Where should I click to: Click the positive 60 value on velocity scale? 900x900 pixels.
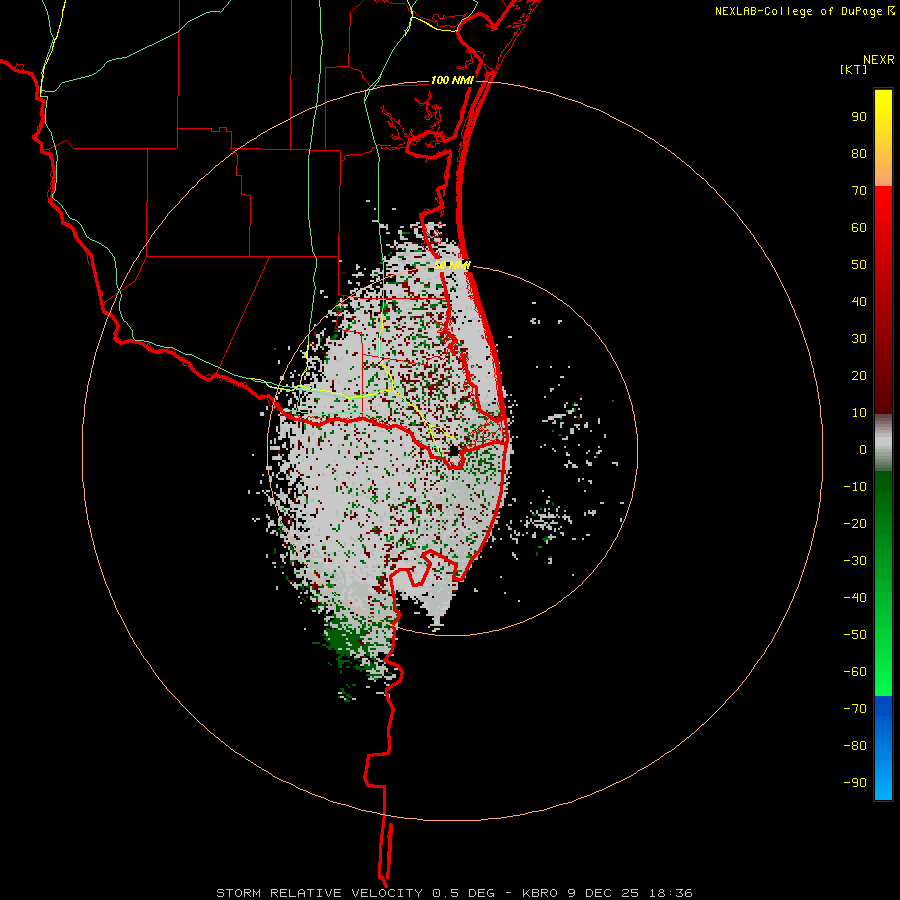click(859, 227)
